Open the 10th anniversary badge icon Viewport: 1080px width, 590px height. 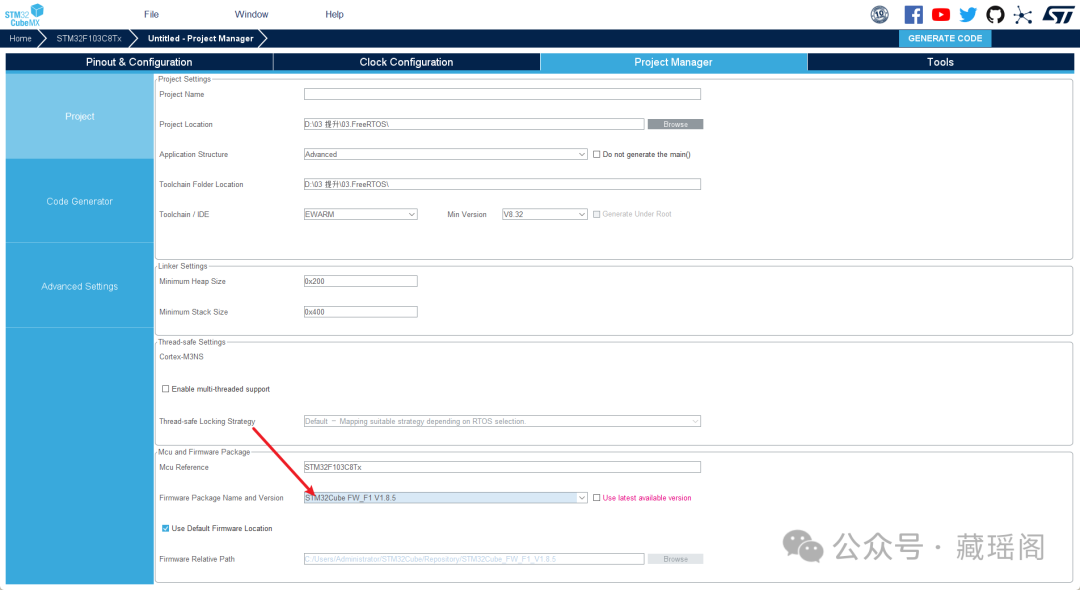click(x=880, y=14)
